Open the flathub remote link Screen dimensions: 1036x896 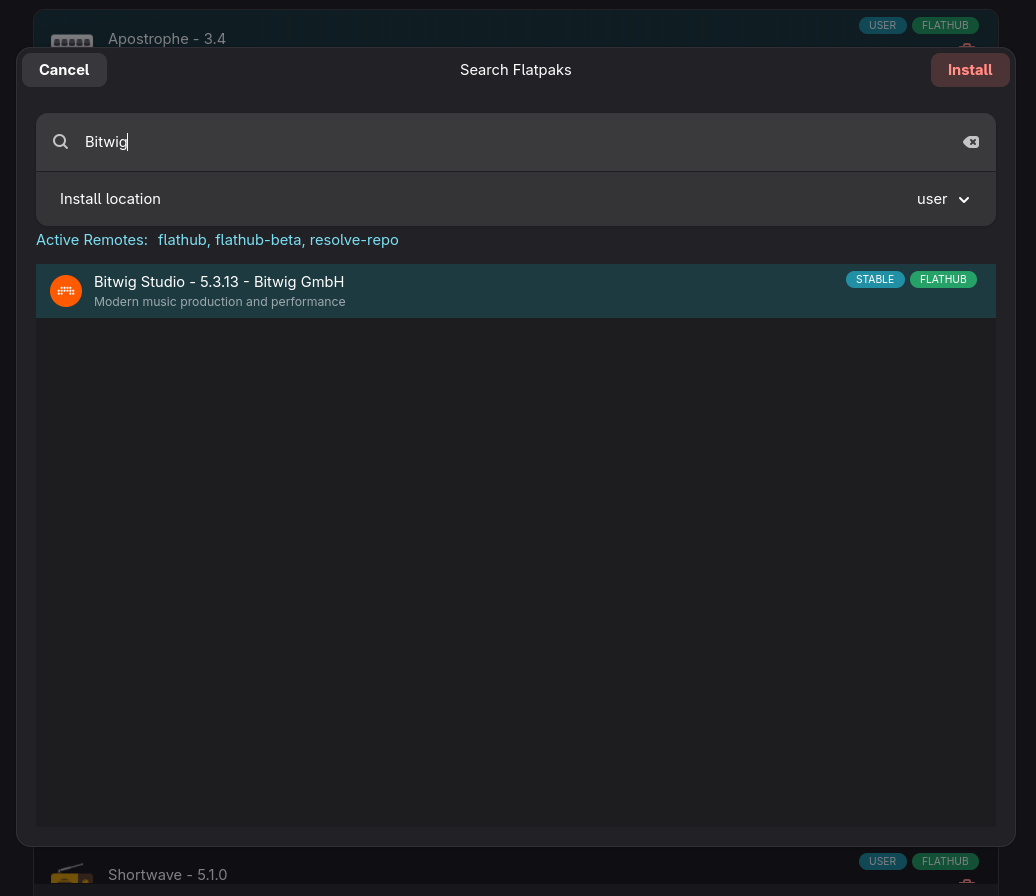coord(182,240)
